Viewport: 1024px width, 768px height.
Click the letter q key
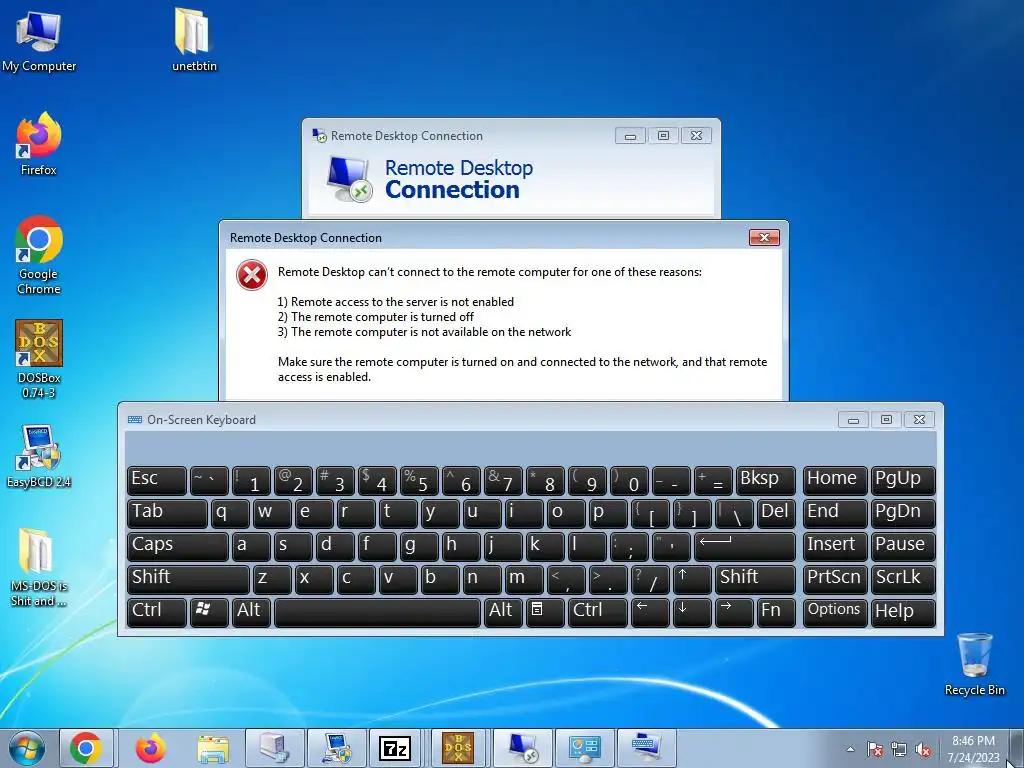click(x=230, y=513)
